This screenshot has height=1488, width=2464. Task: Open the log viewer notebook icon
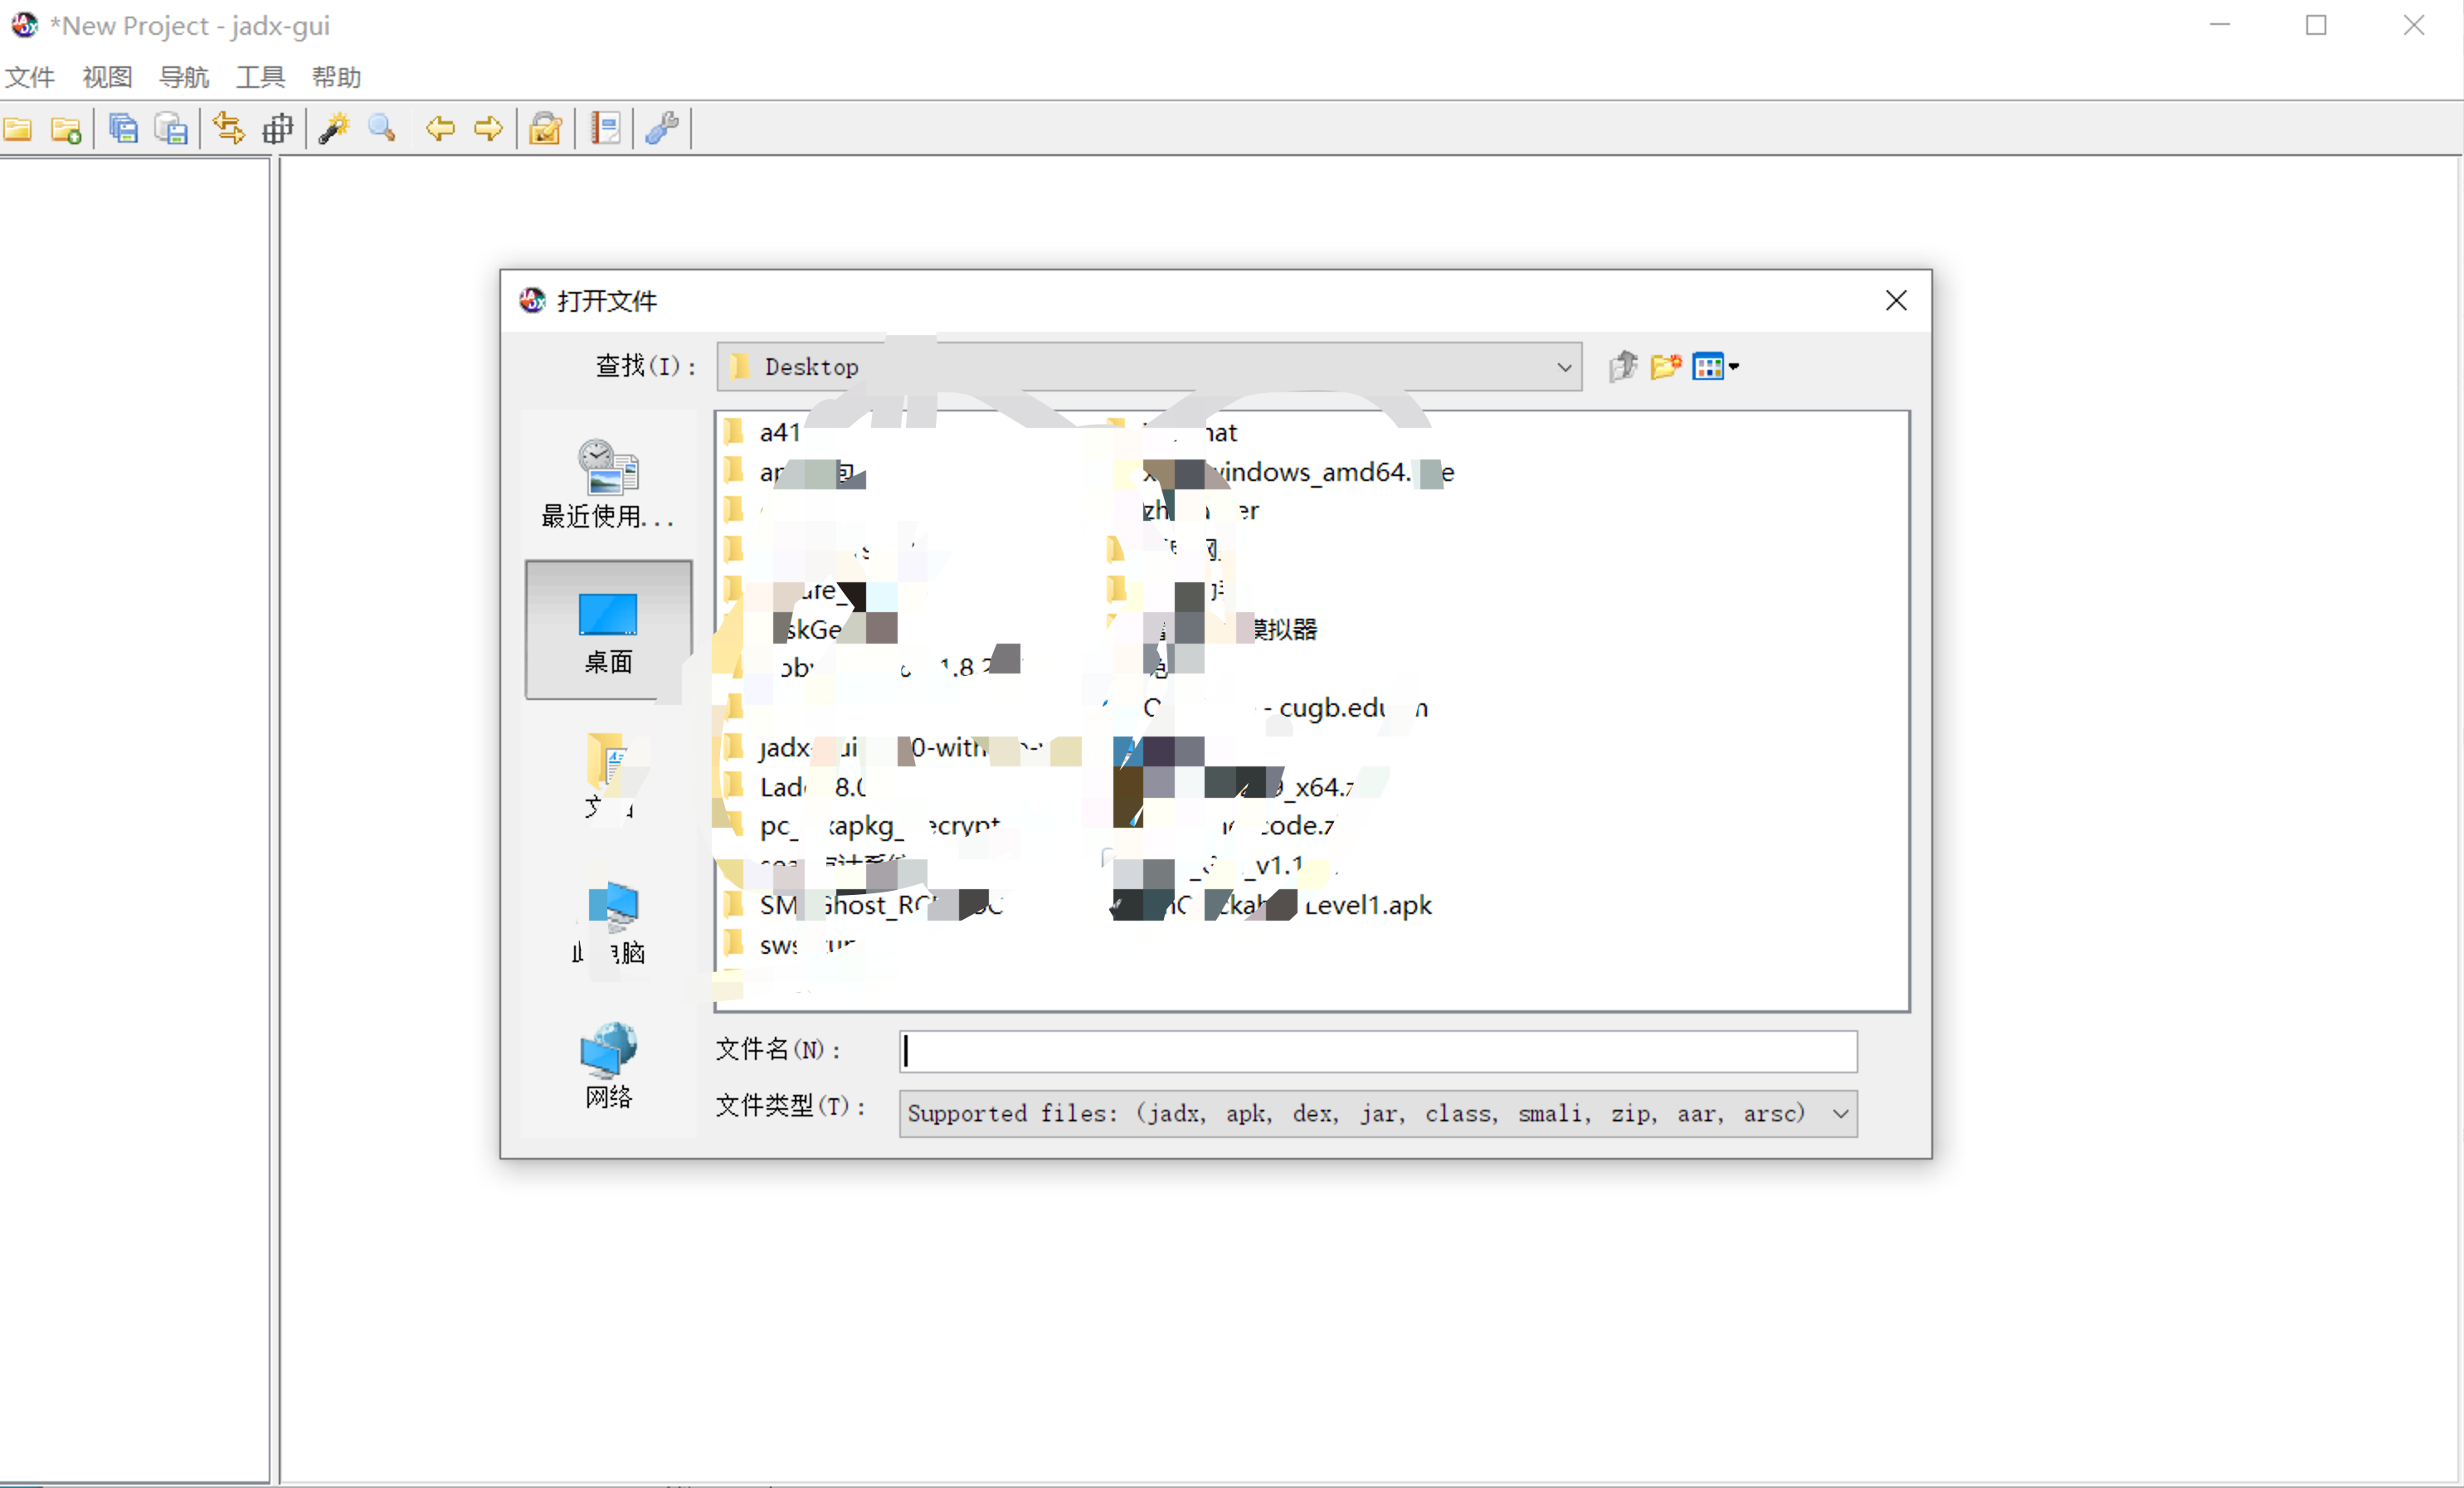point(605,129)
